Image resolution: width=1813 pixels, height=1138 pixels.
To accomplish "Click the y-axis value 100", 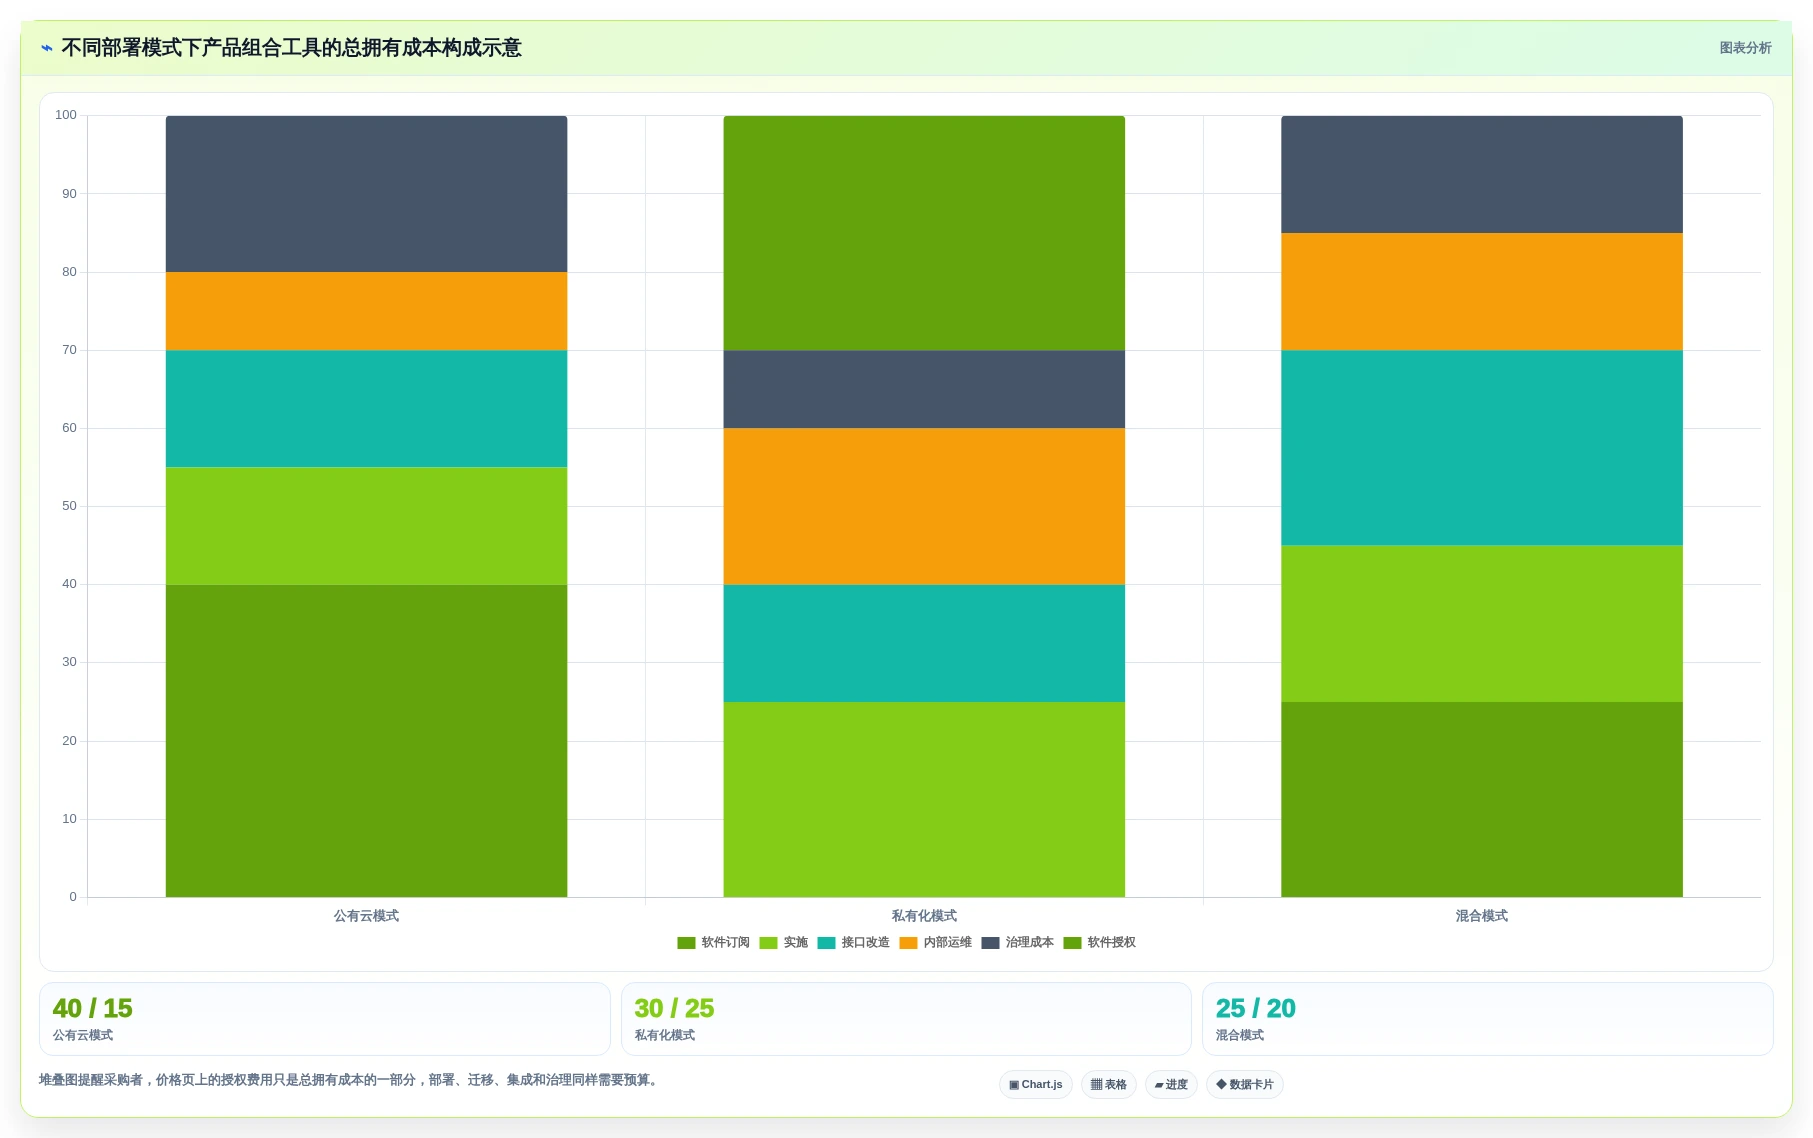I will [66, 115].
